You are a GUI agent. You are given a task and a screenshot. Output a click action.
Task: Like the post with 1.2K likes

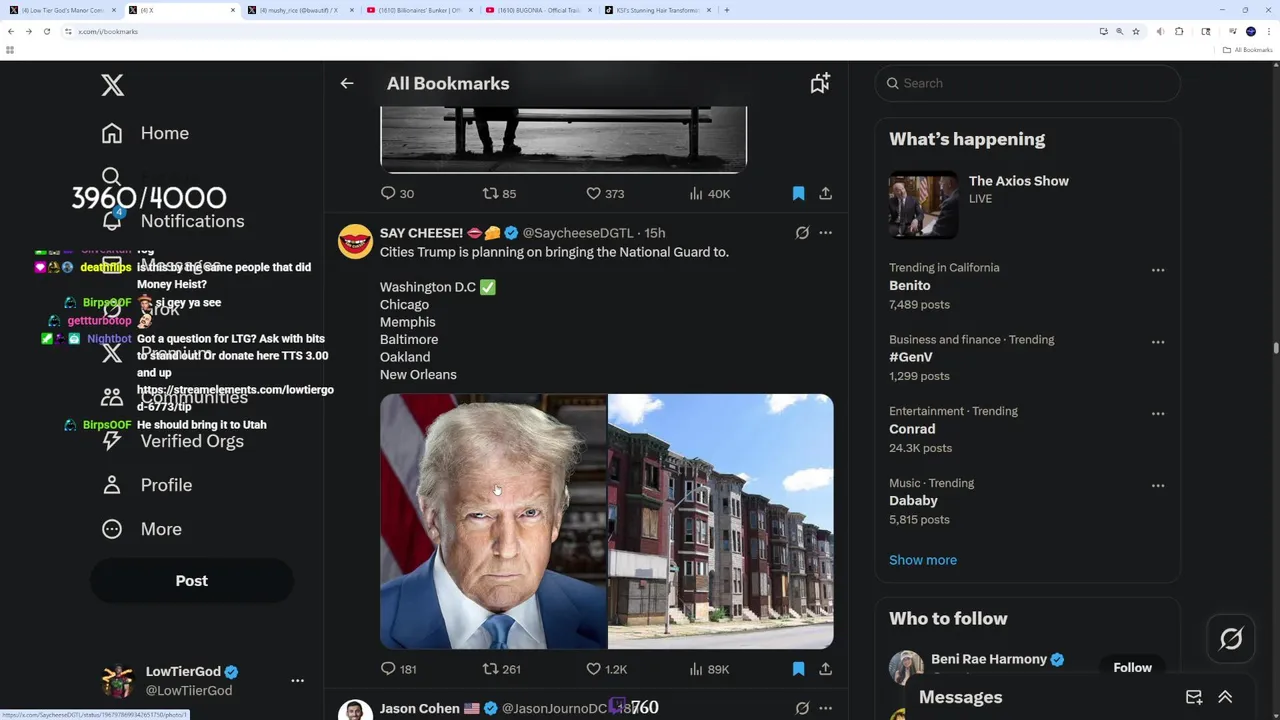(x=607, y=669)
